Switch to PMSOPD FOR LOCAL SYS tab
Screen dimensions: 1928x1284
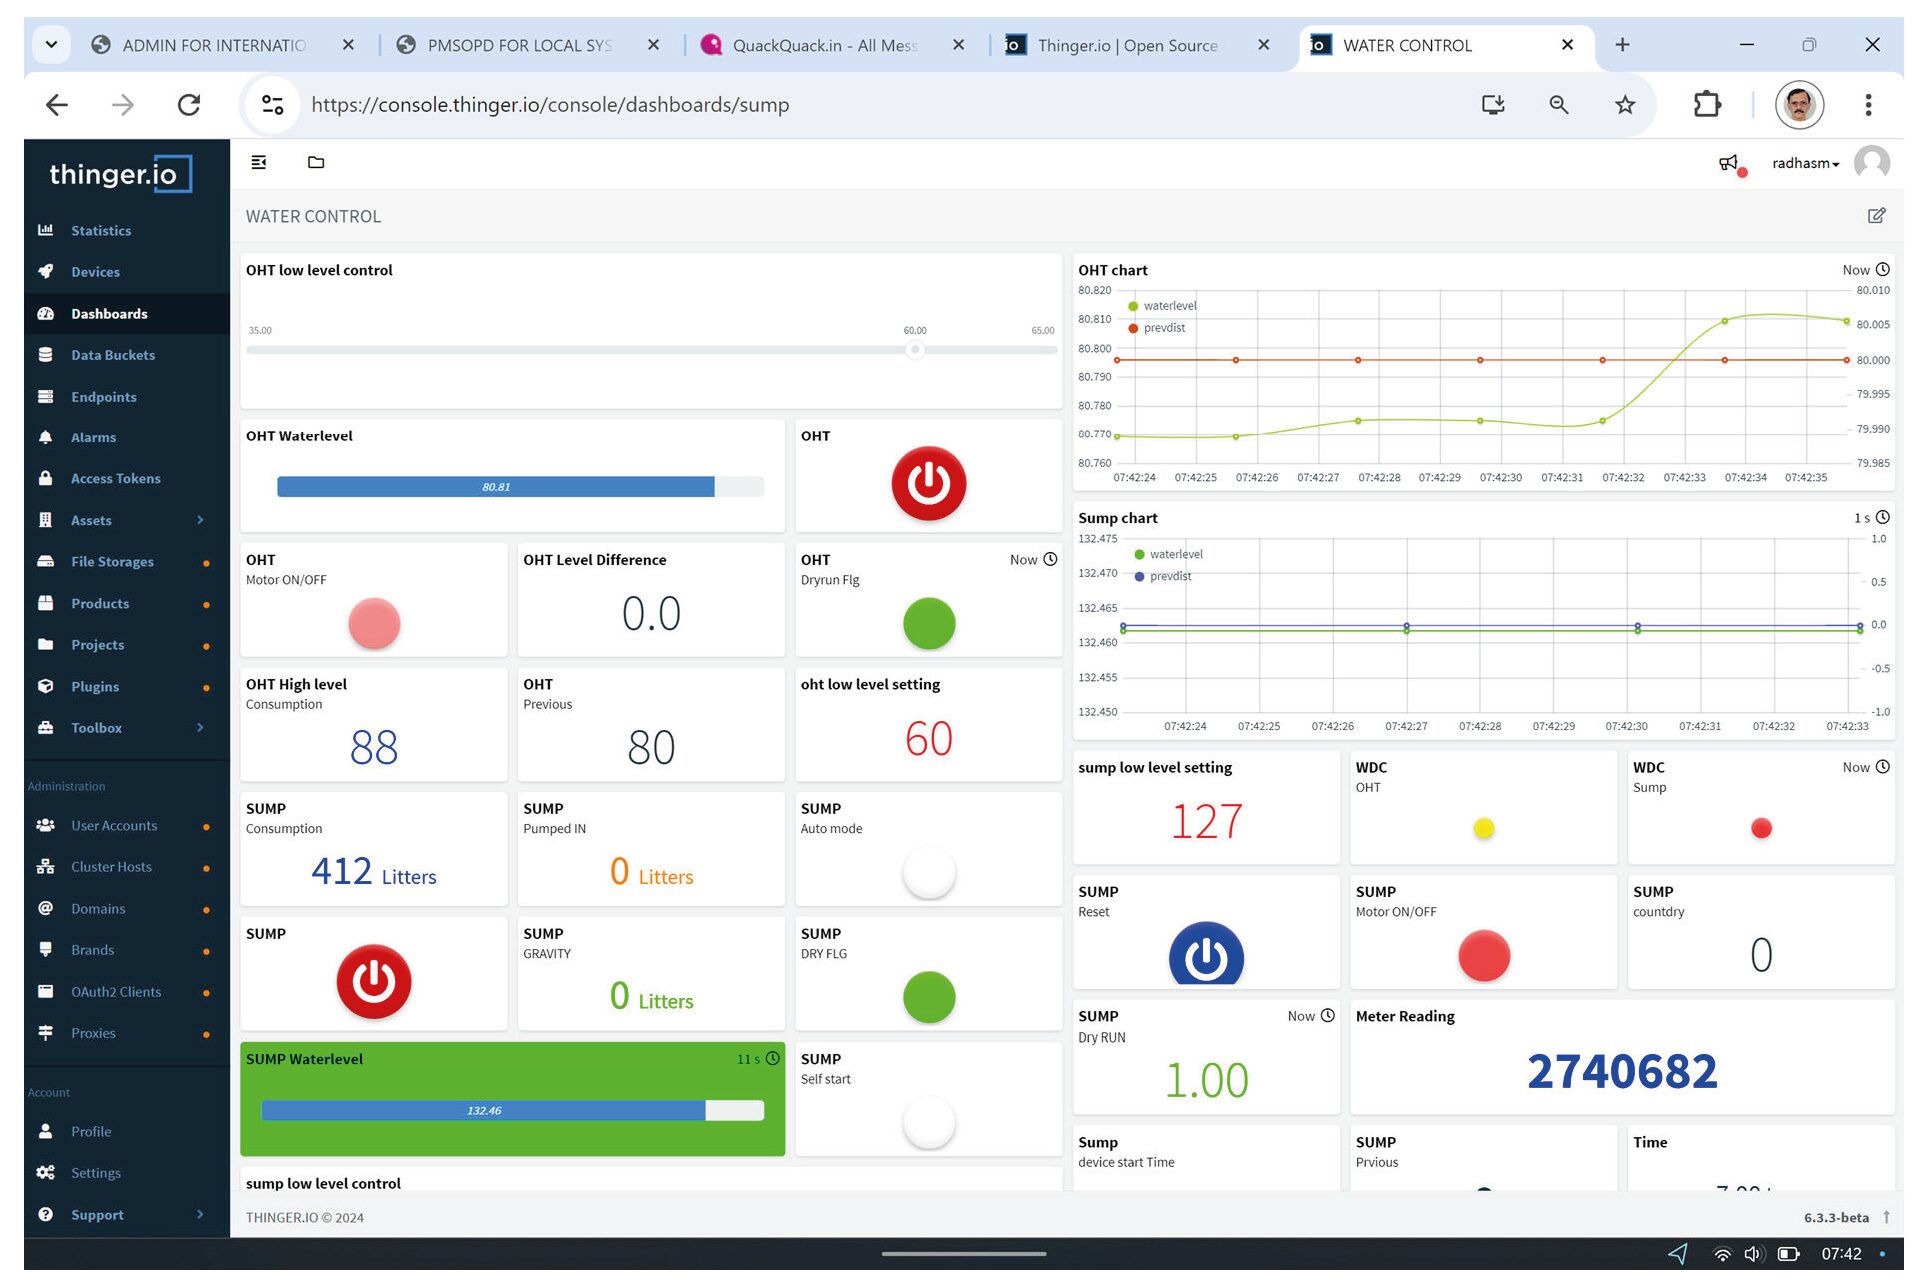tap(518, 45)
